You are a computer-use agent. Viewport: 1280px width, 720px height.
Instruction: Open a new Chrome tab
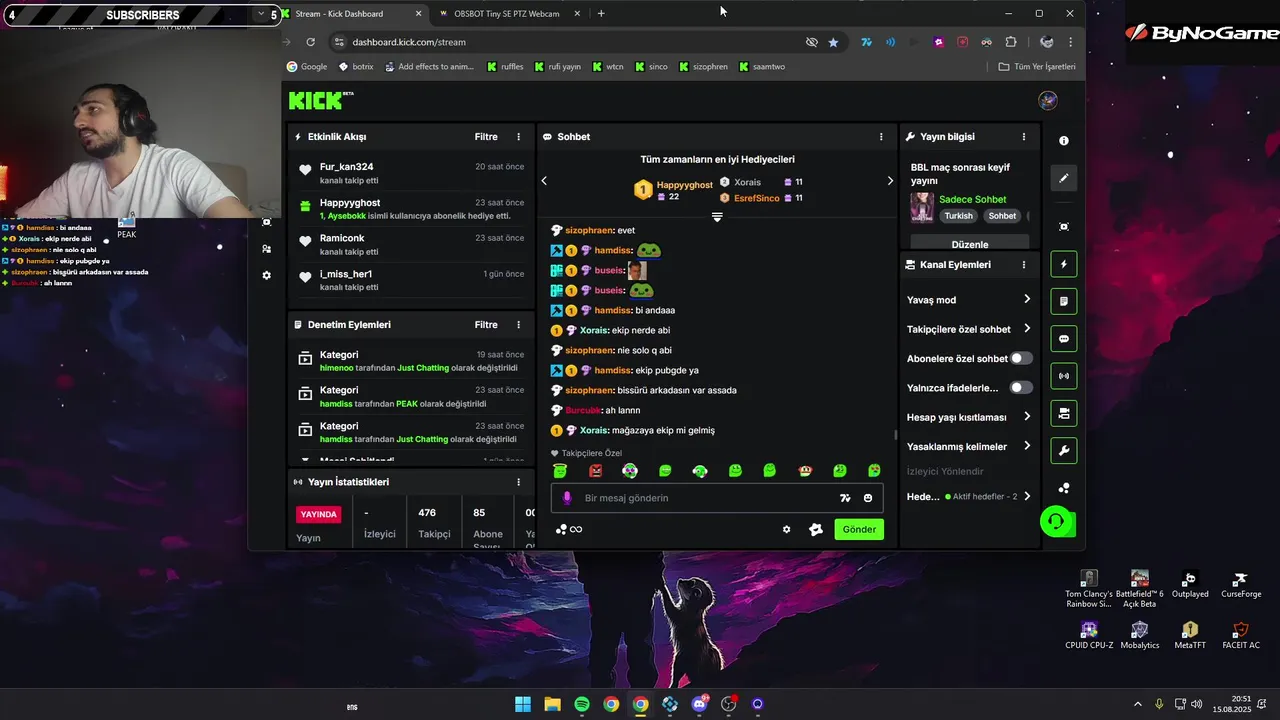click(601, 14)
